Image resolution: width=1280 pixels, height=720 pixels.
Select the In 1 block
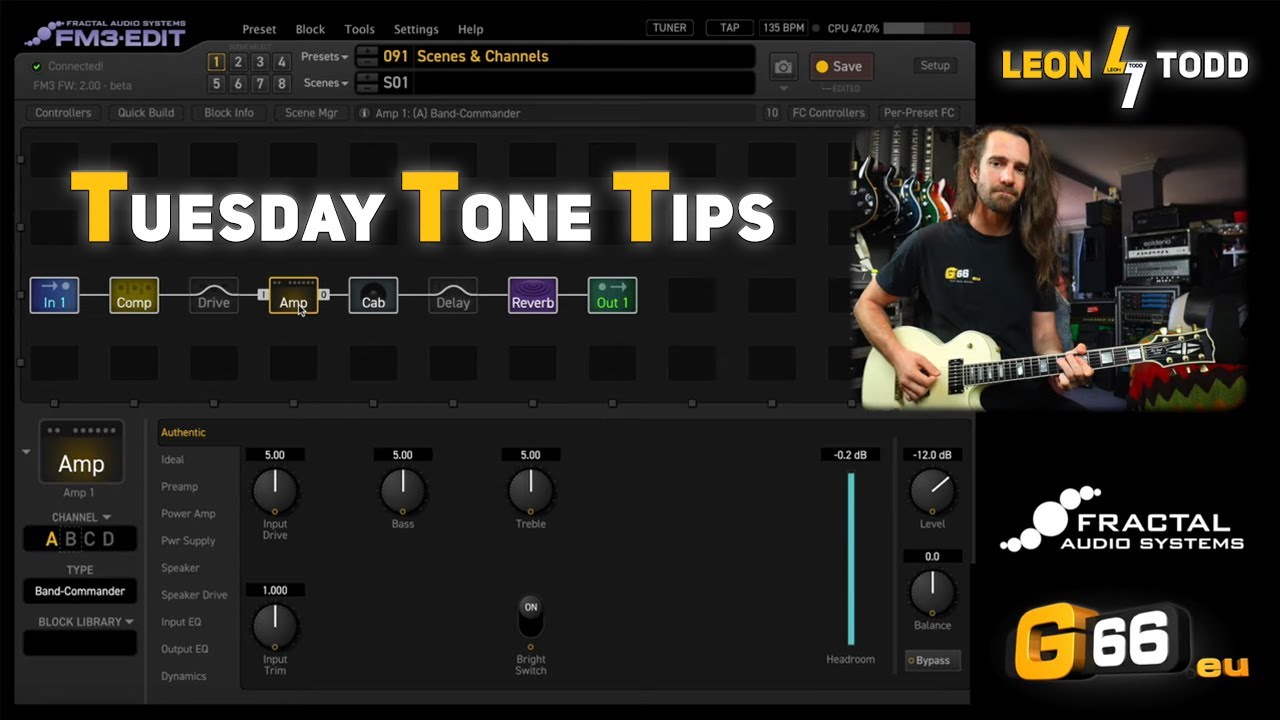pyautogui.click(x=54, y=295)
